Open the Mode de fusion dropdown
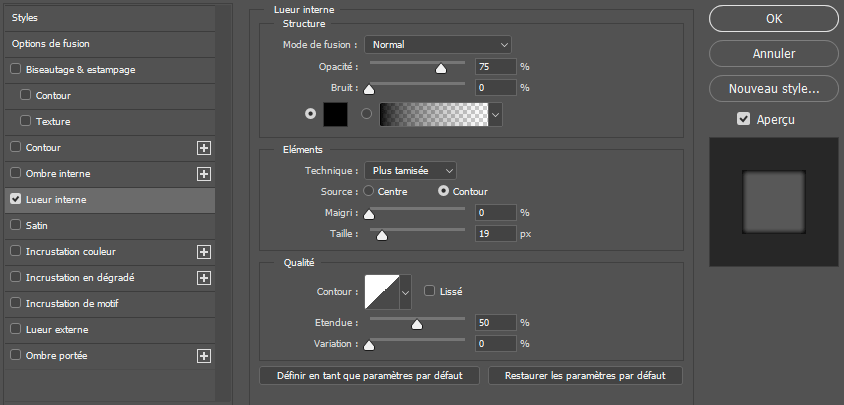The image size is (844, 405). coord(438,44)
